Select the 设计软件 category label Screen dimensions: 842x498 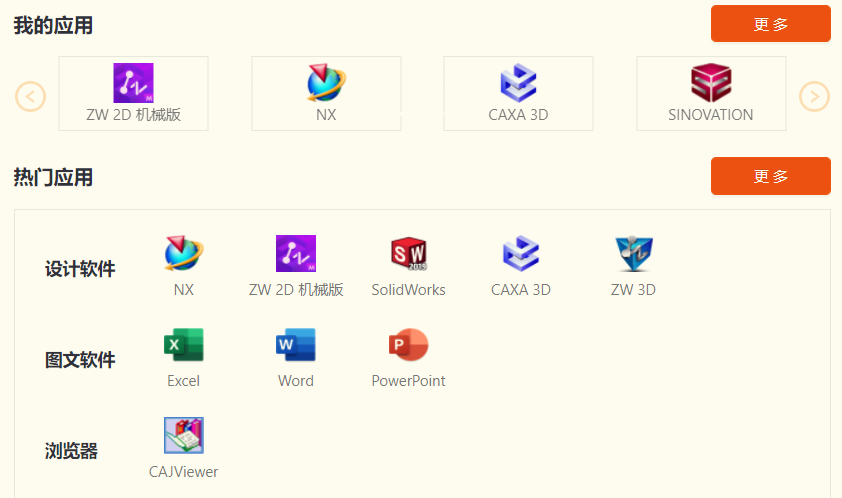point(80,269)
